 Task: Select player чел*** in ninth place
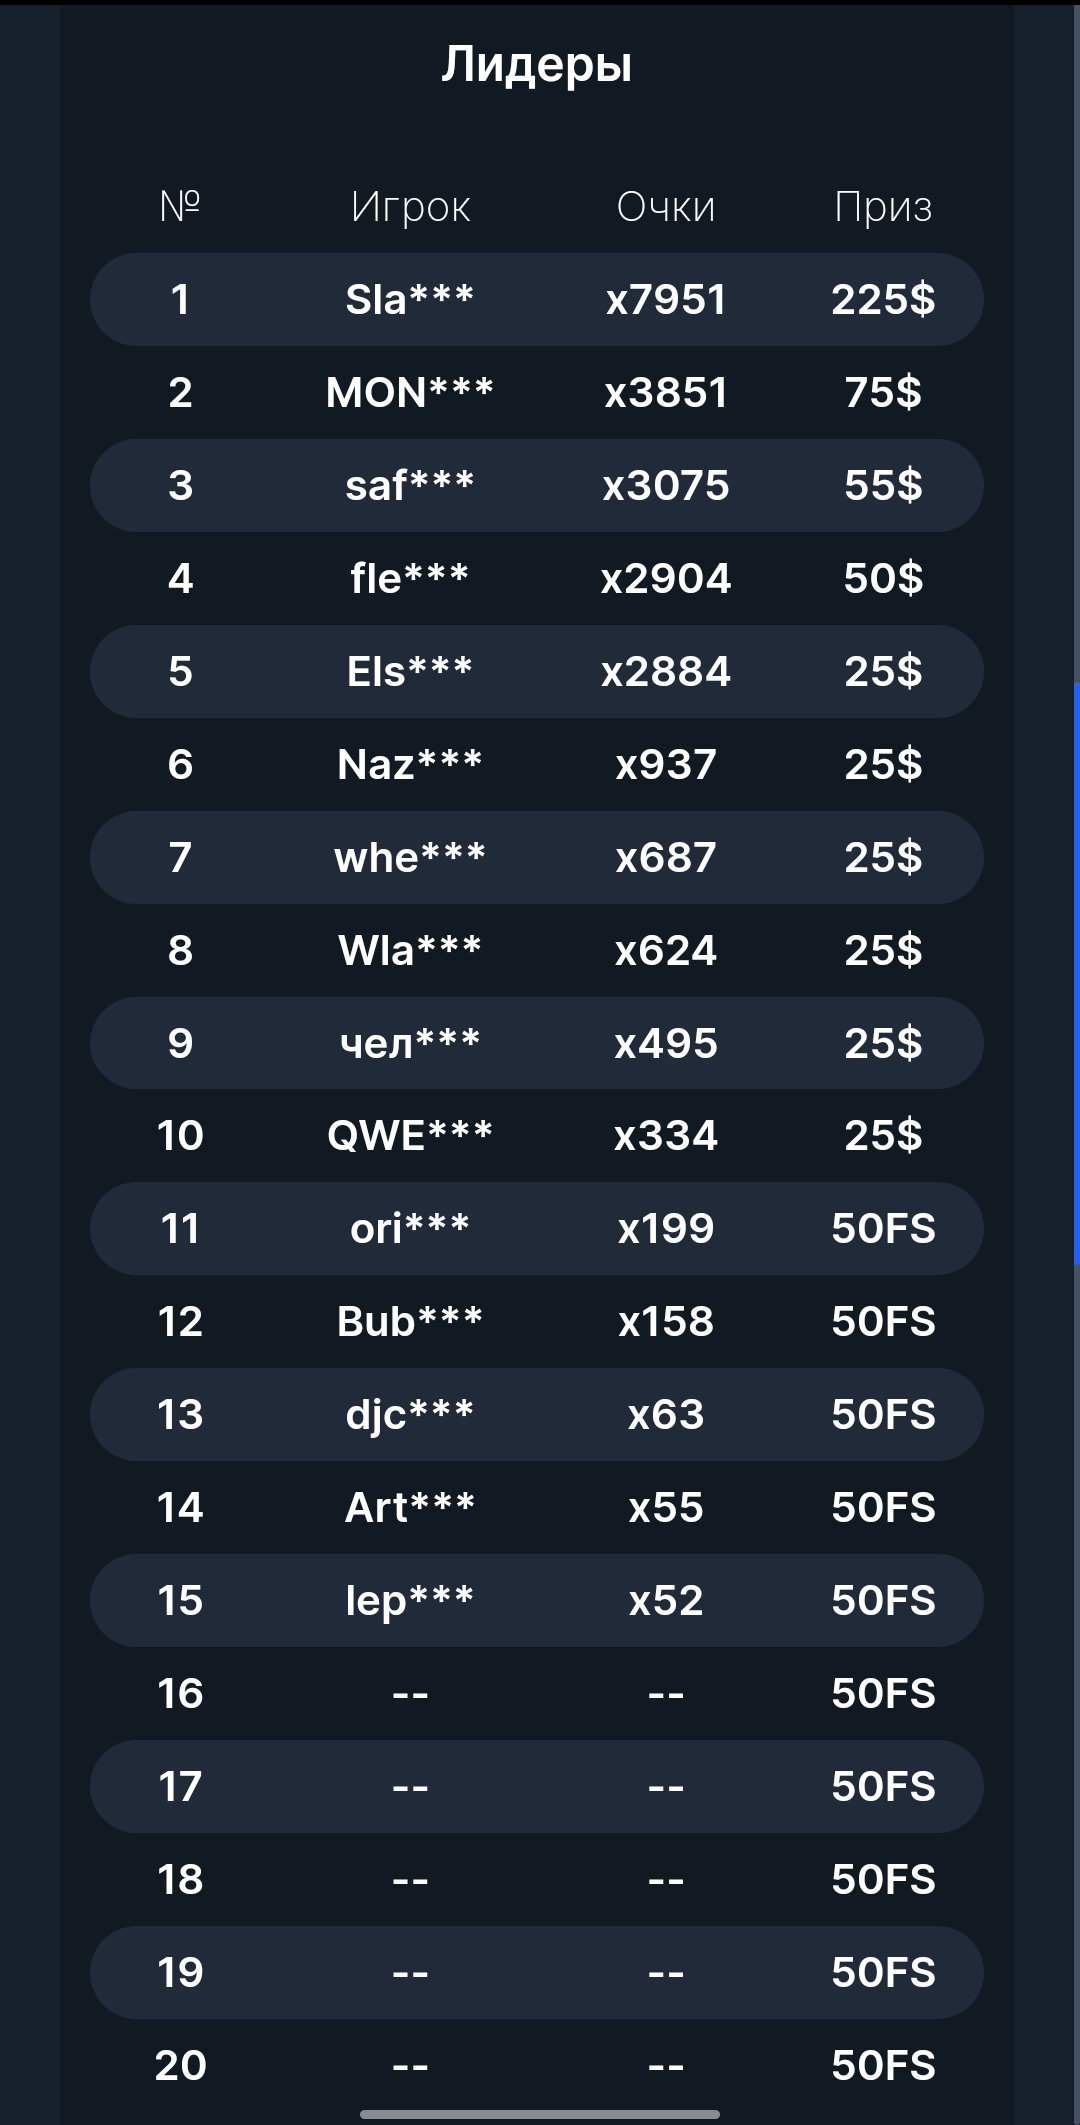tap(410, 1043)
